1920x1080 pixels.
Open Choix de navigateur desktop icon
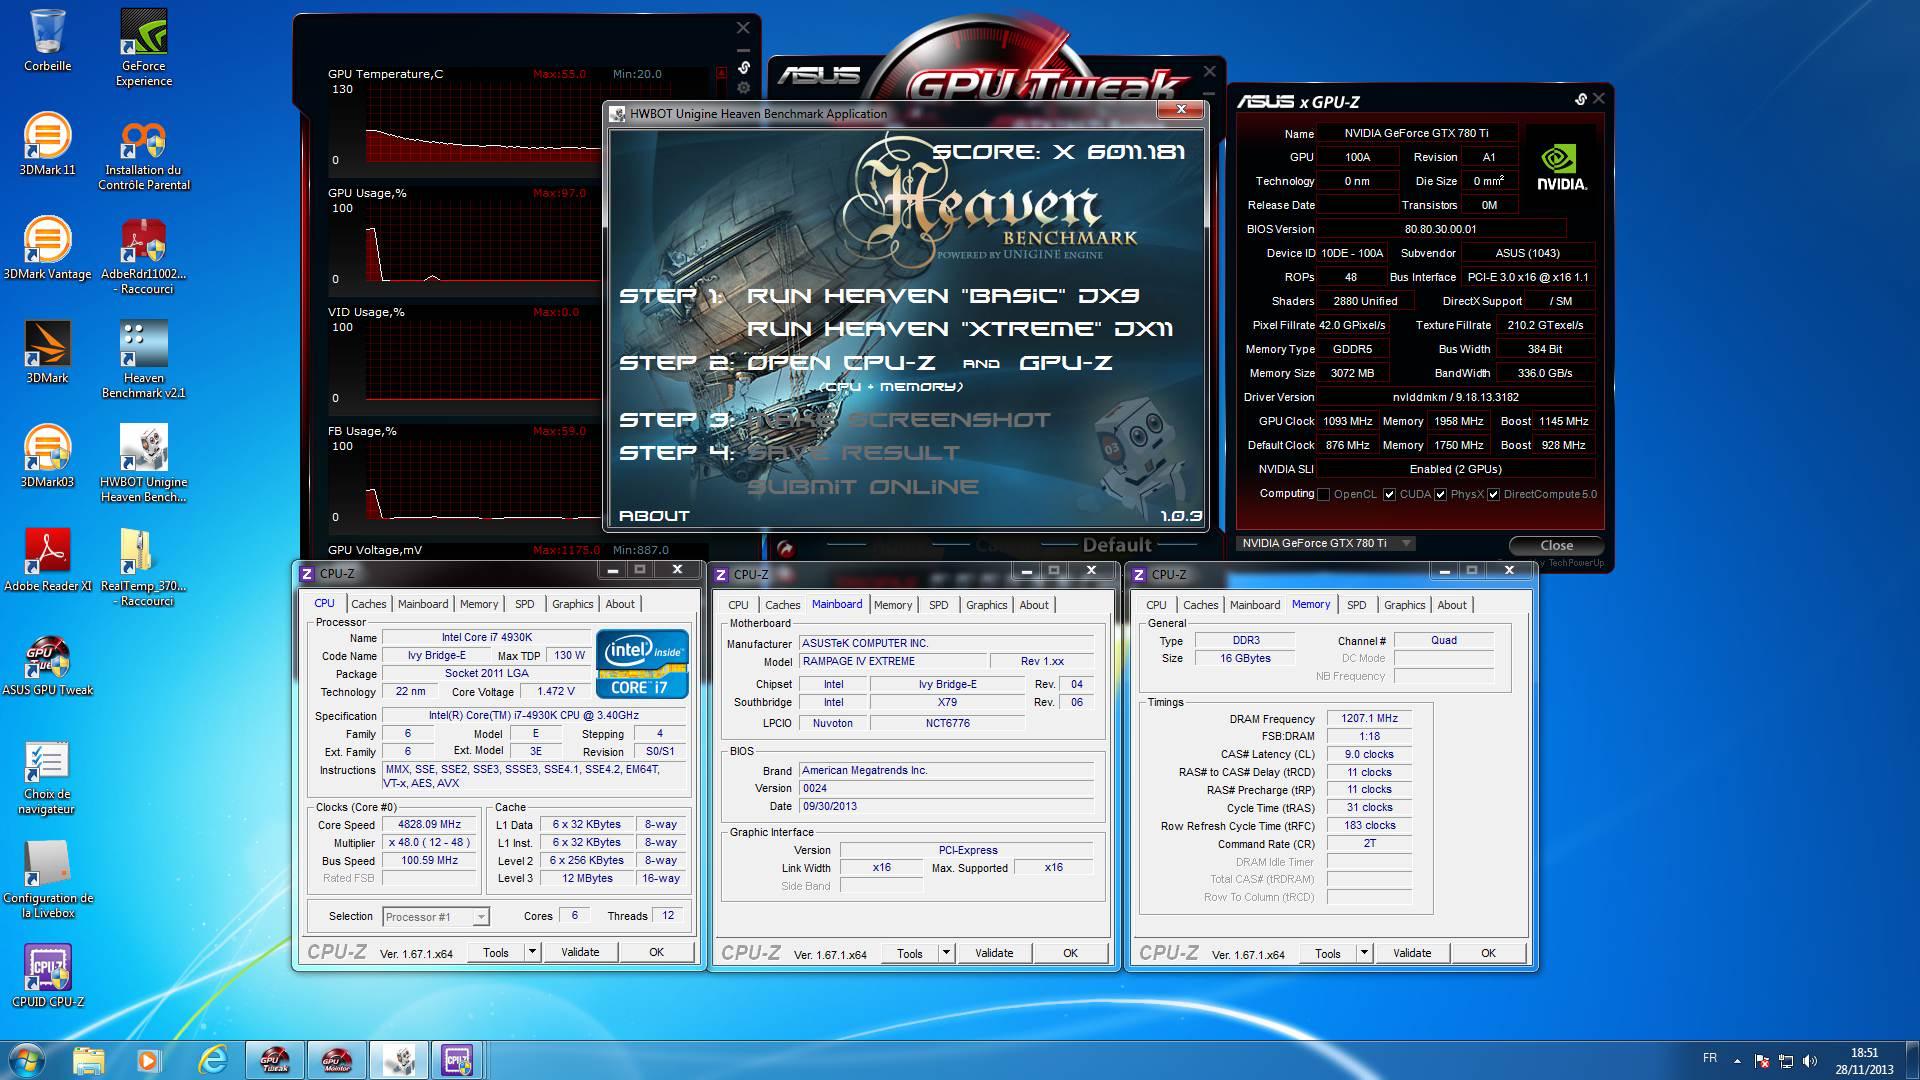[47, 777]
